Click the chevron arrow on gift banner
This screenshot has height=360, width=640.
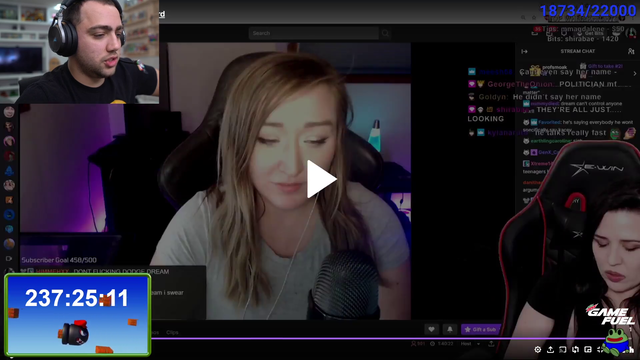(x=635, y=73)
